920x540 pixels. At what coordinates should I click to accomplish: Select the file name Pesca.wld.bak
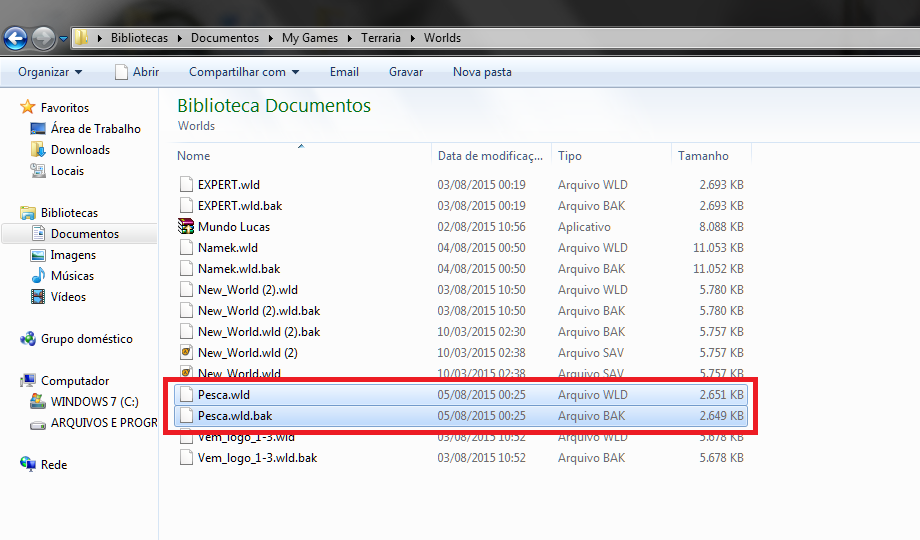tap(235, 416)
